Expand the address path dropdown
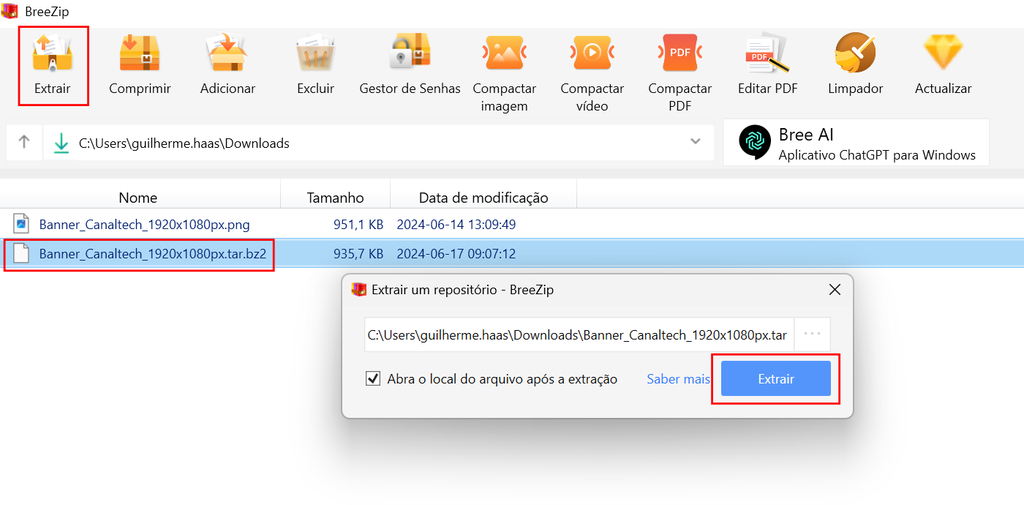 point(696,141)
